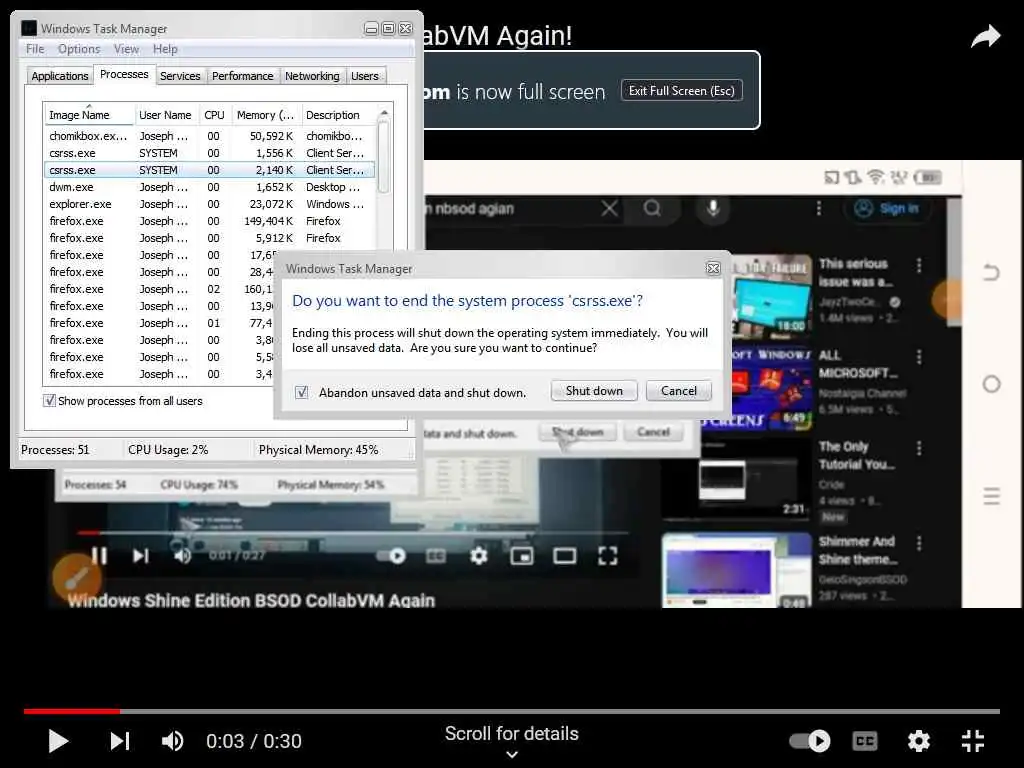Sort processes by User Name column
The height and width of the screenshot is (768, 1024).
[x=165, y=115]
